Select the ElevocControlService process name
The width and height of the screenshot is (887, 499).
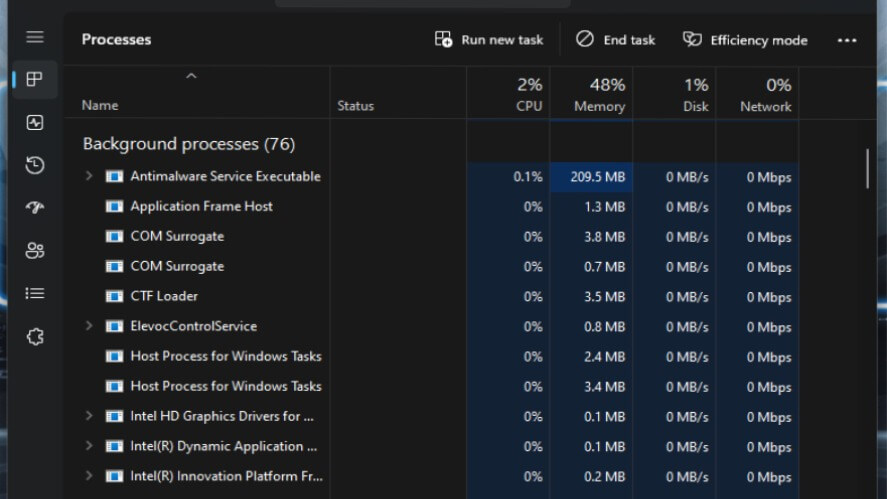(193, 326)
